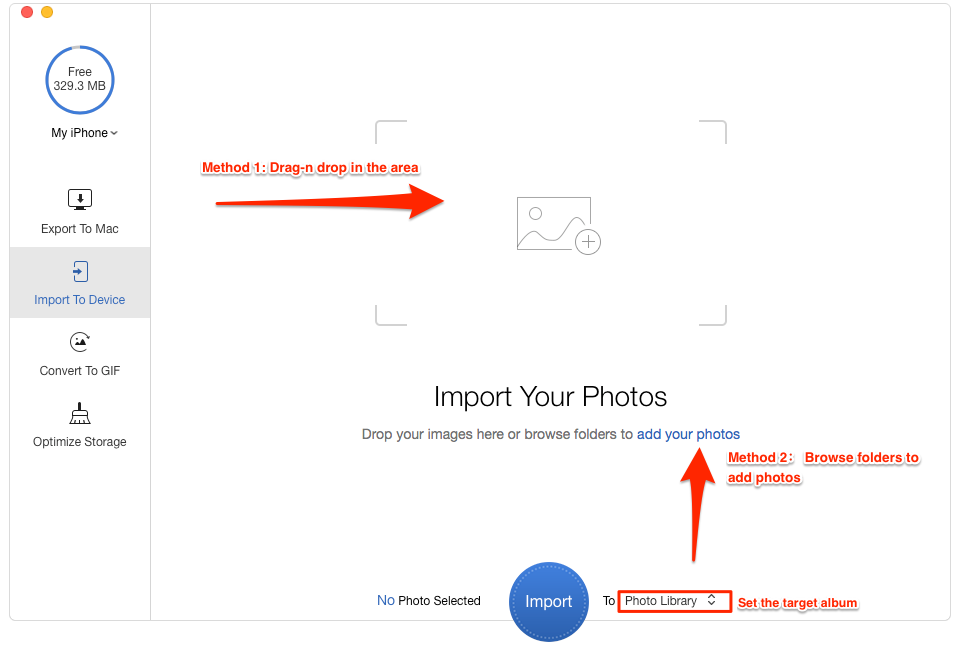Click the blue Import button
Image resolution: width=960 pixels, height=656 pixels.
[549, 601]
